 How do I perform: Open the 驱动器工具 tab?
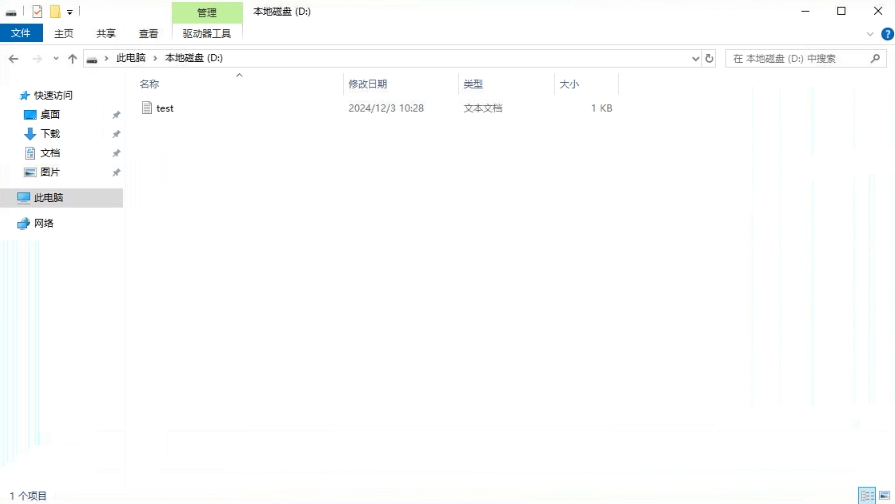(207, 33)
